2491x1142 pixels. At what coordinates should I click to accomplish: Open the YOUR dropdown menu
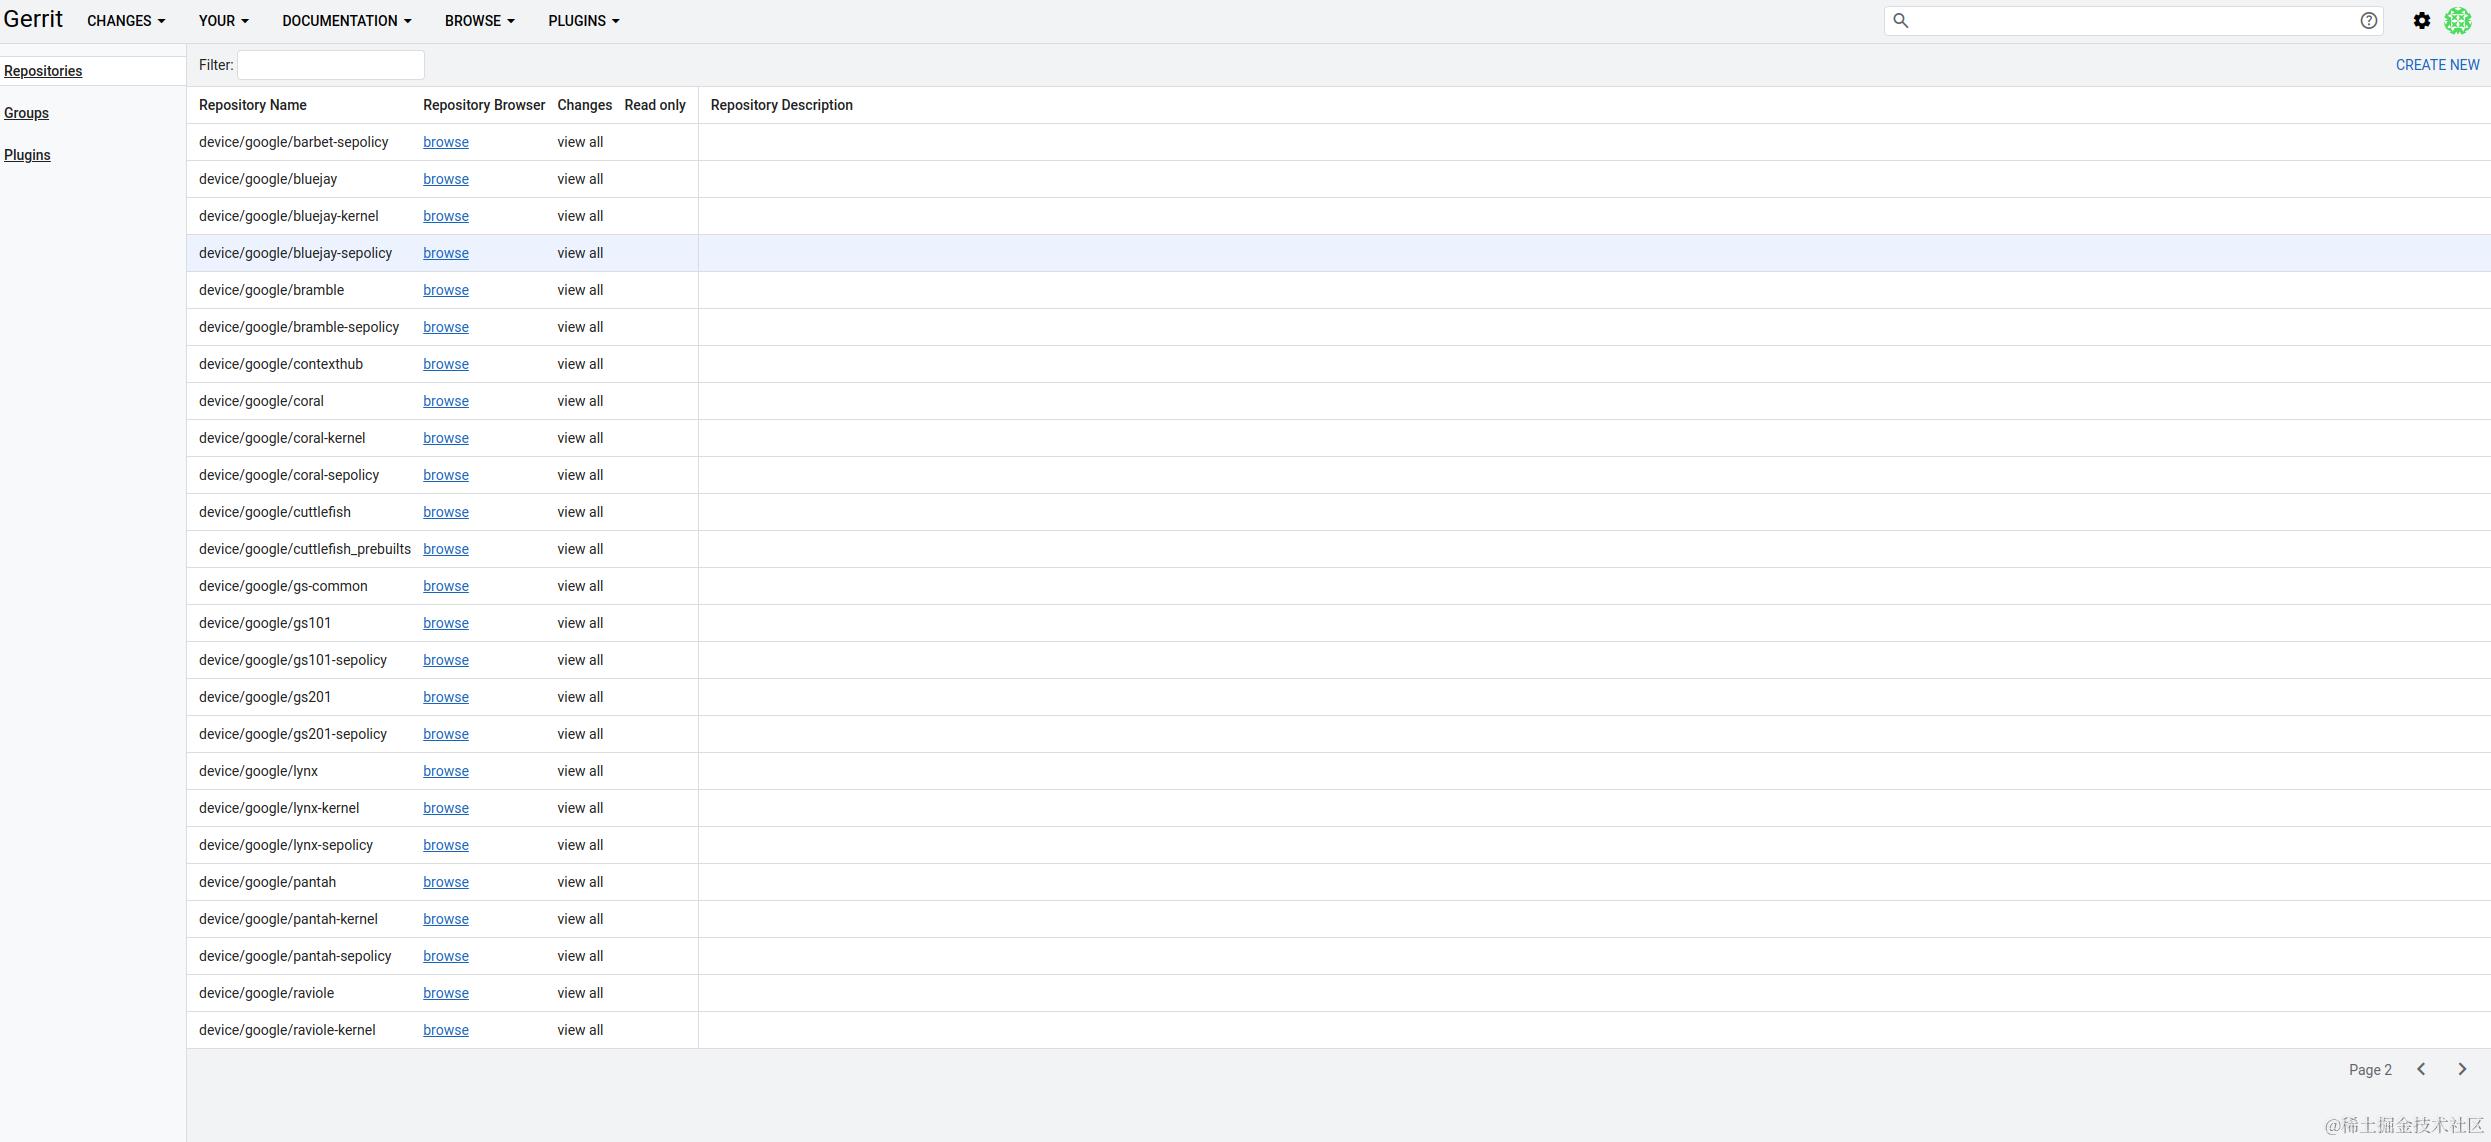(x=223, y=20)
